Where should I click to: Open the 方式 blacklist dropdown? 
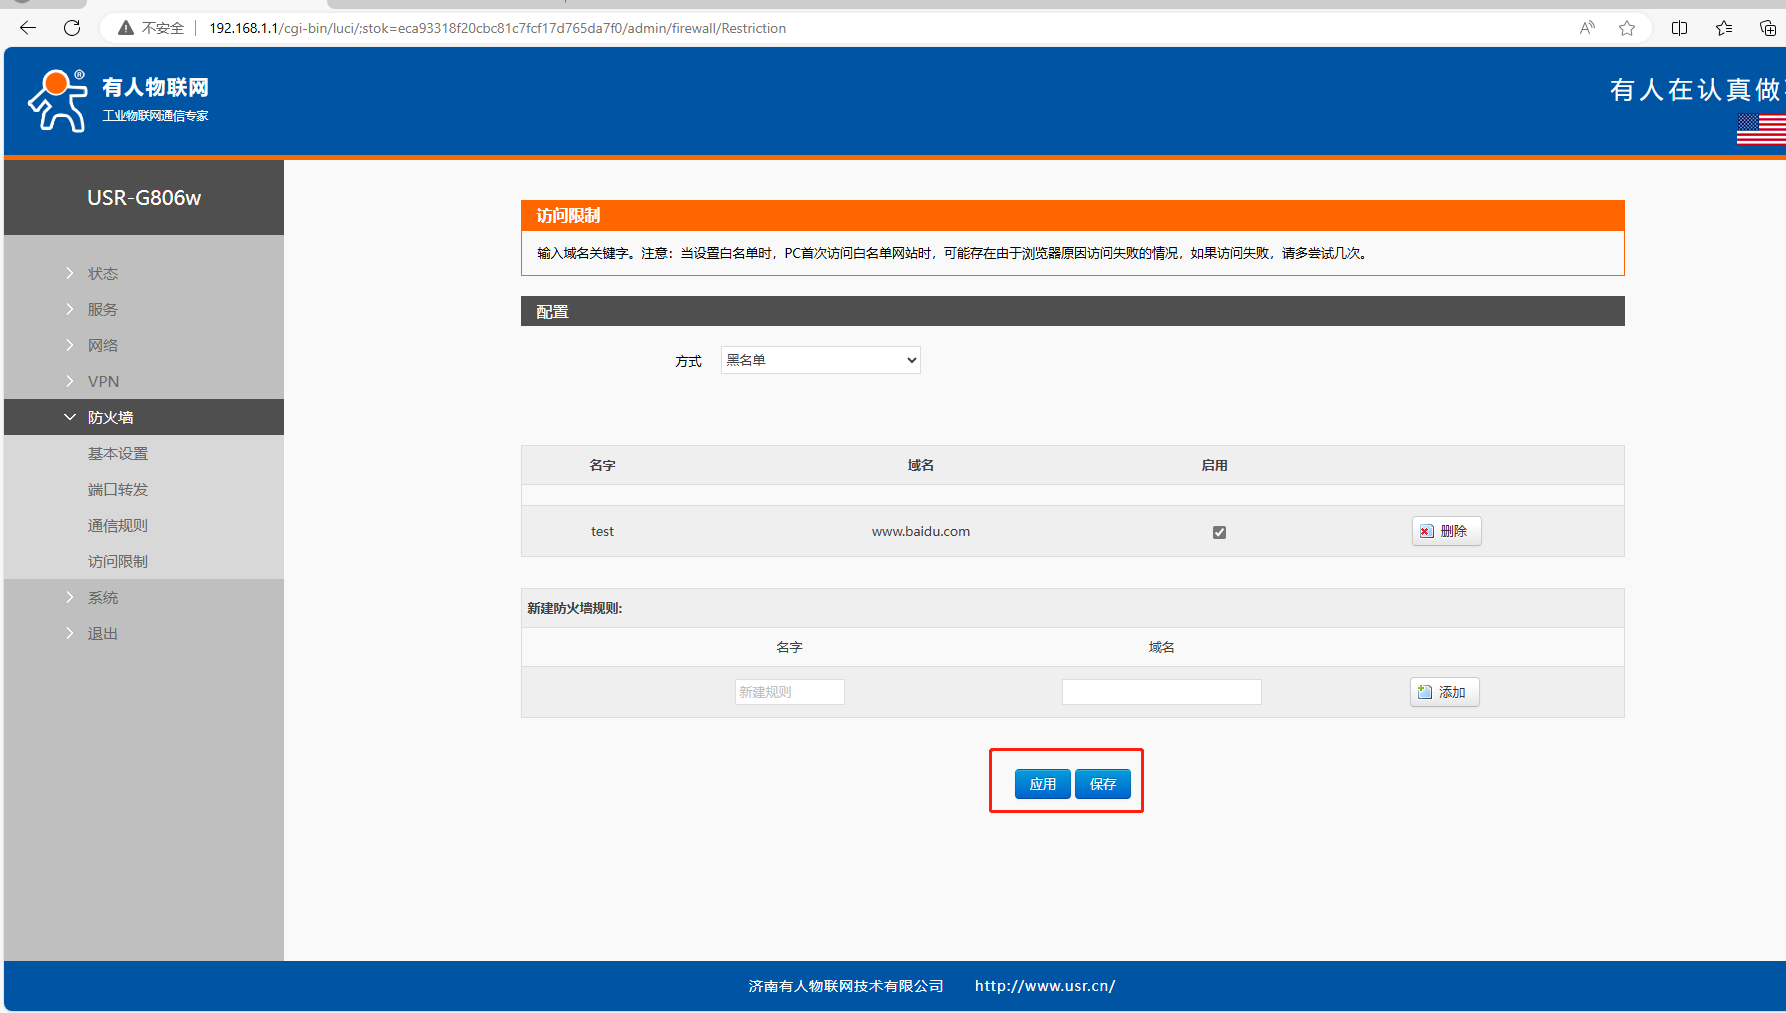[x=820, y=360]
